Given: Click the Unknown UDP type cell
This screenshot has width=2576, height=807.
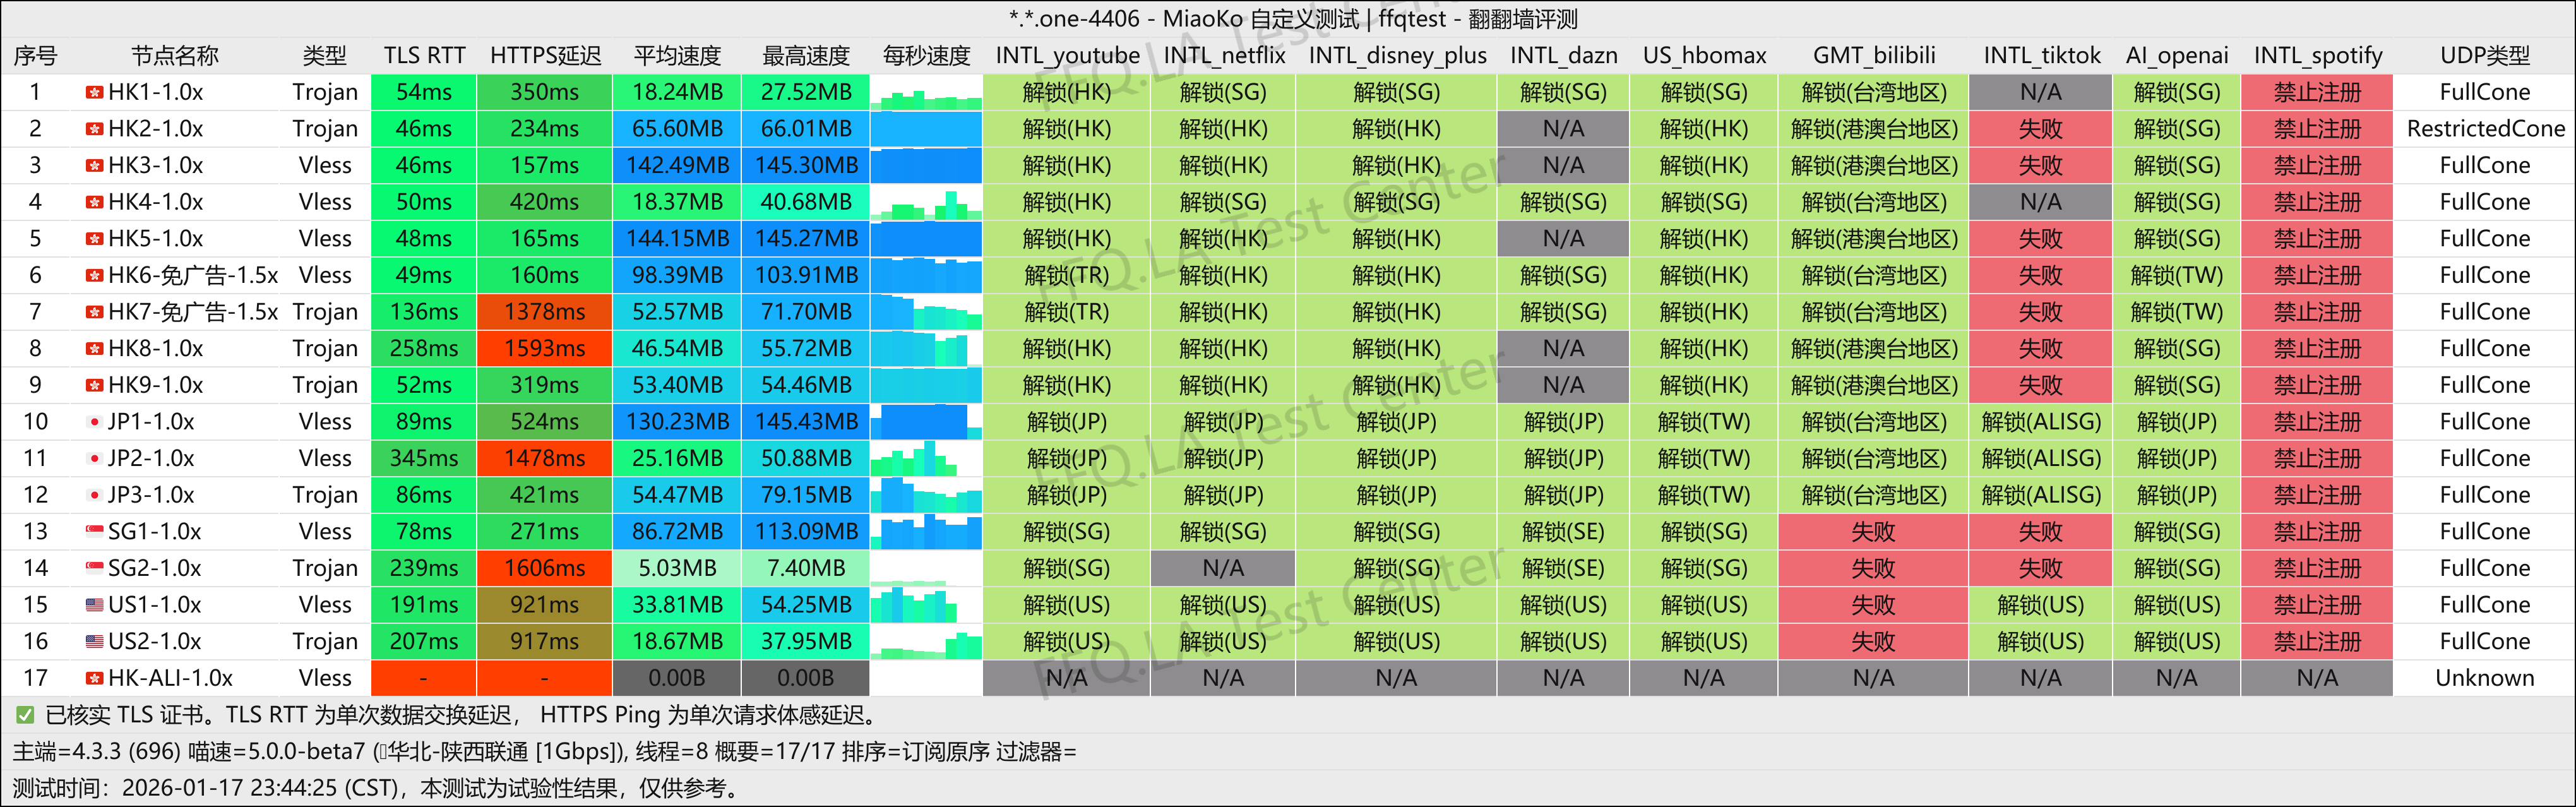Looking at the screenshot, I should pyautogui.click(x=2485, y=678).
